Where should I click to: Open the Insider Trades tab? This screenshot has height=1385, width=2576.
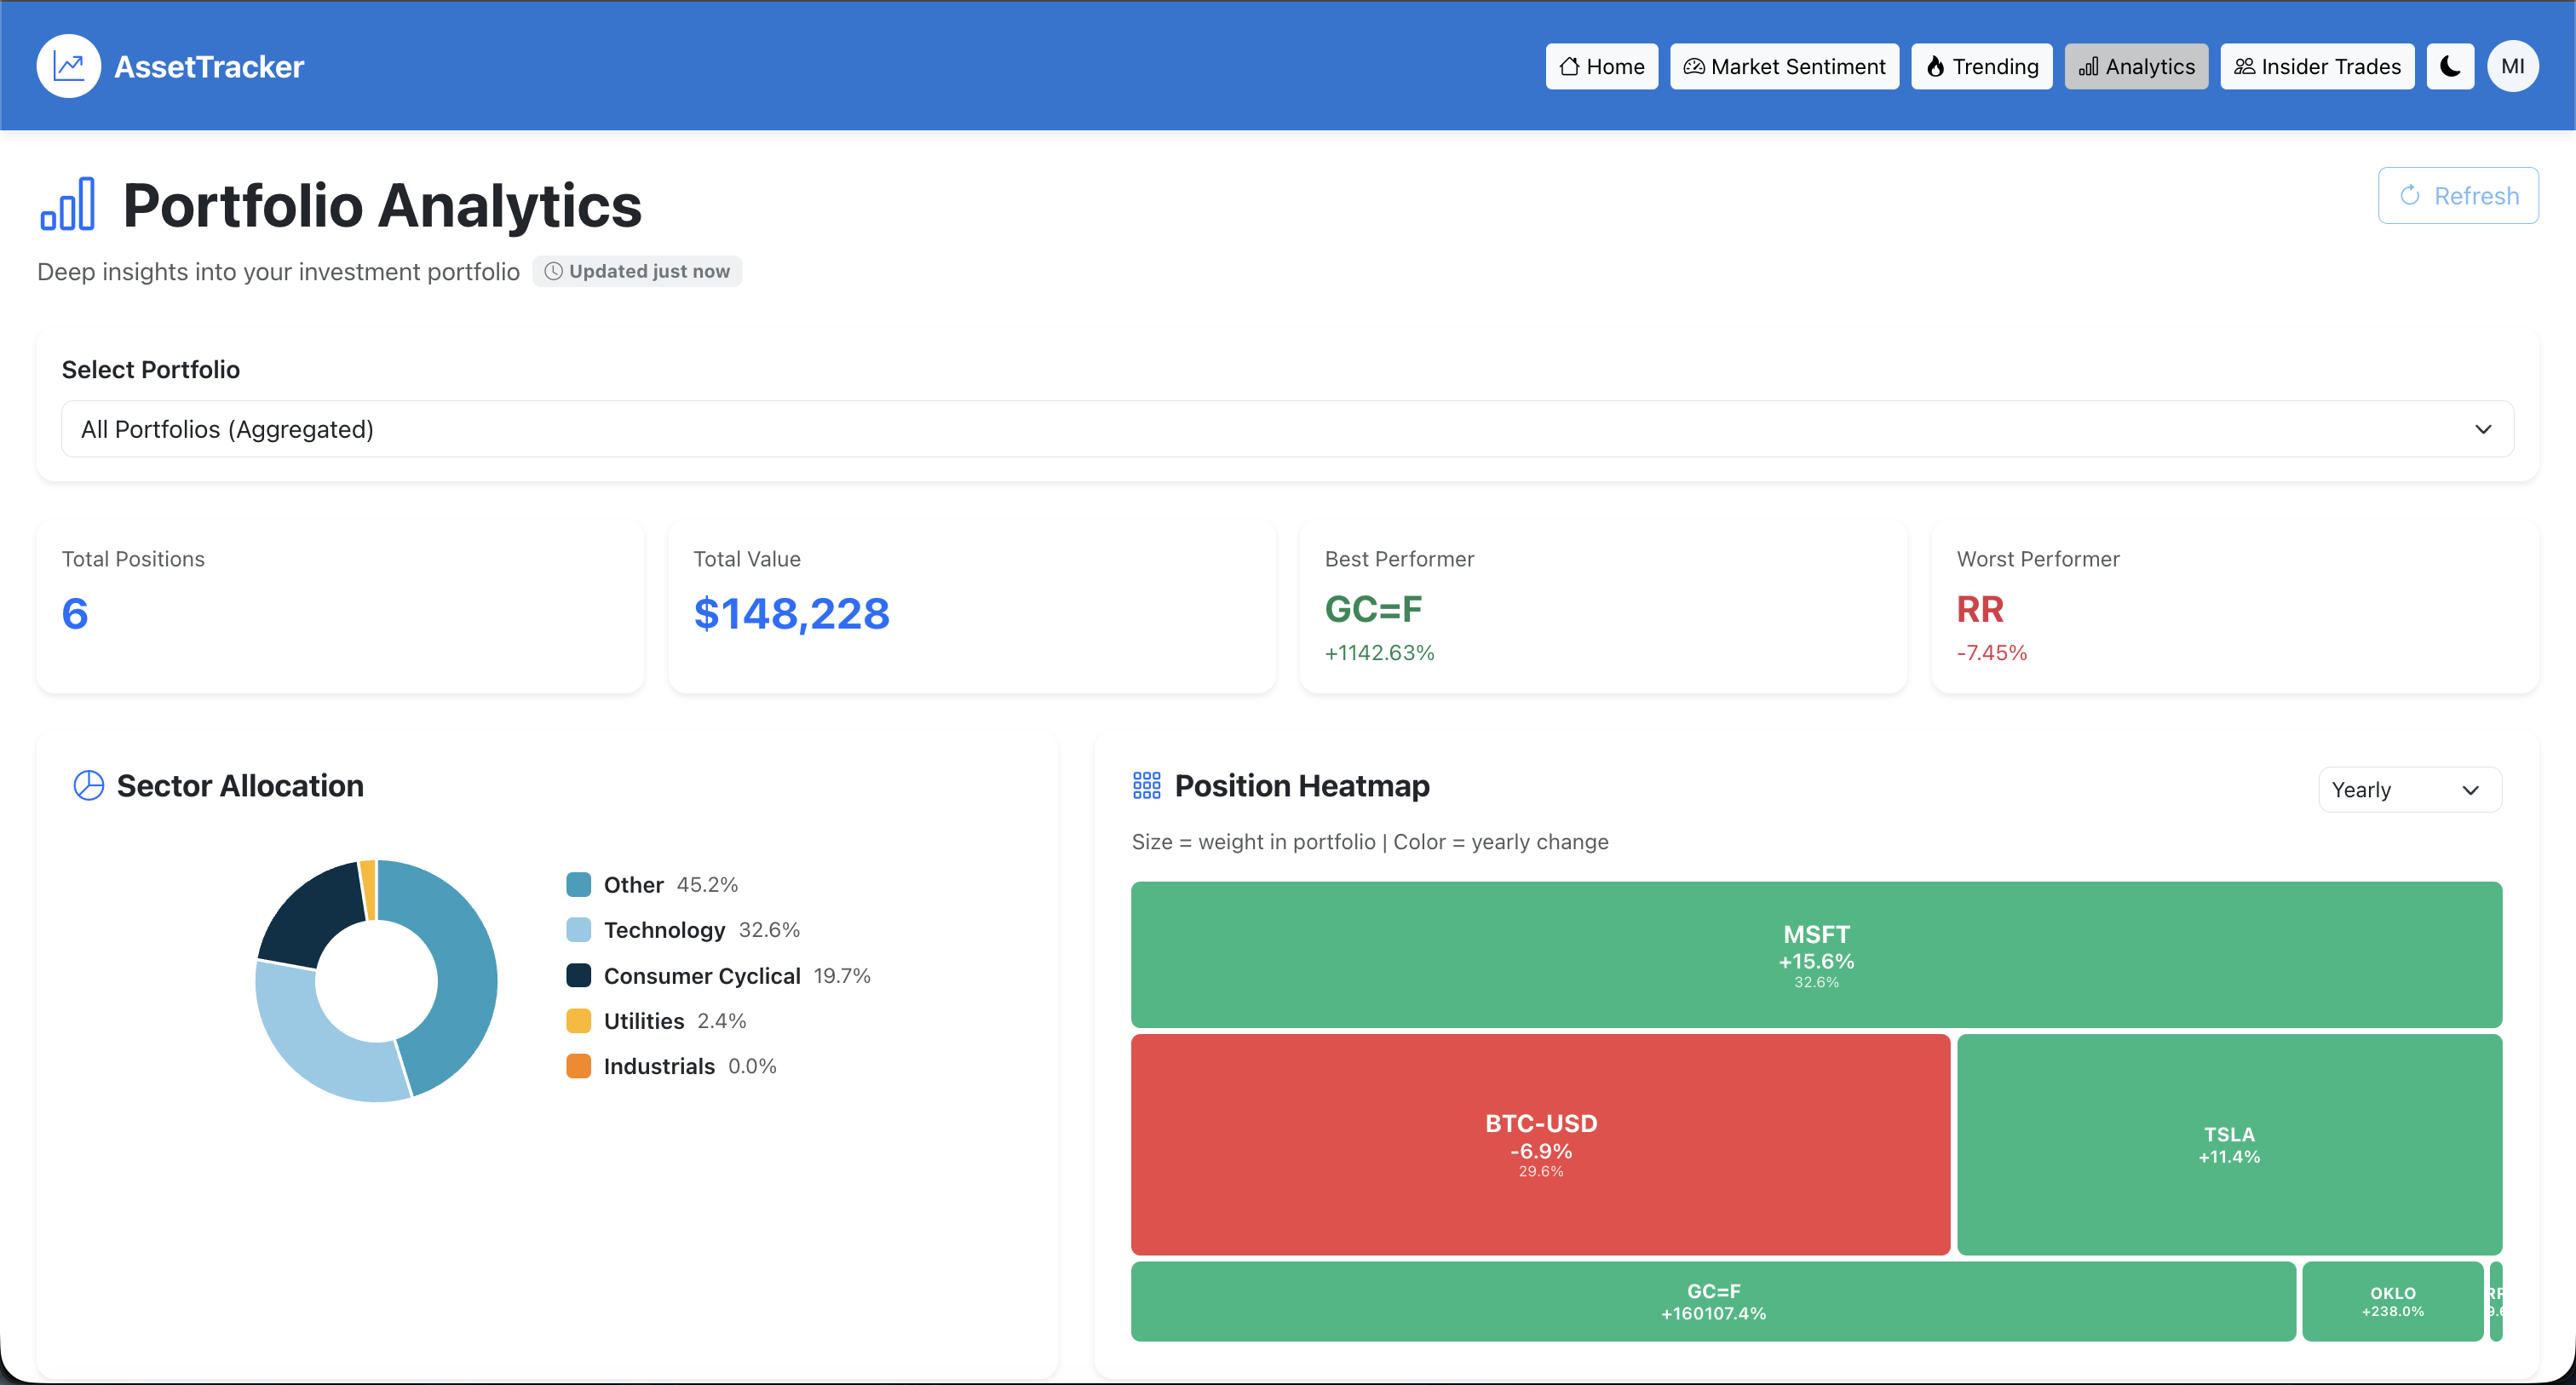click(2317, 66)
